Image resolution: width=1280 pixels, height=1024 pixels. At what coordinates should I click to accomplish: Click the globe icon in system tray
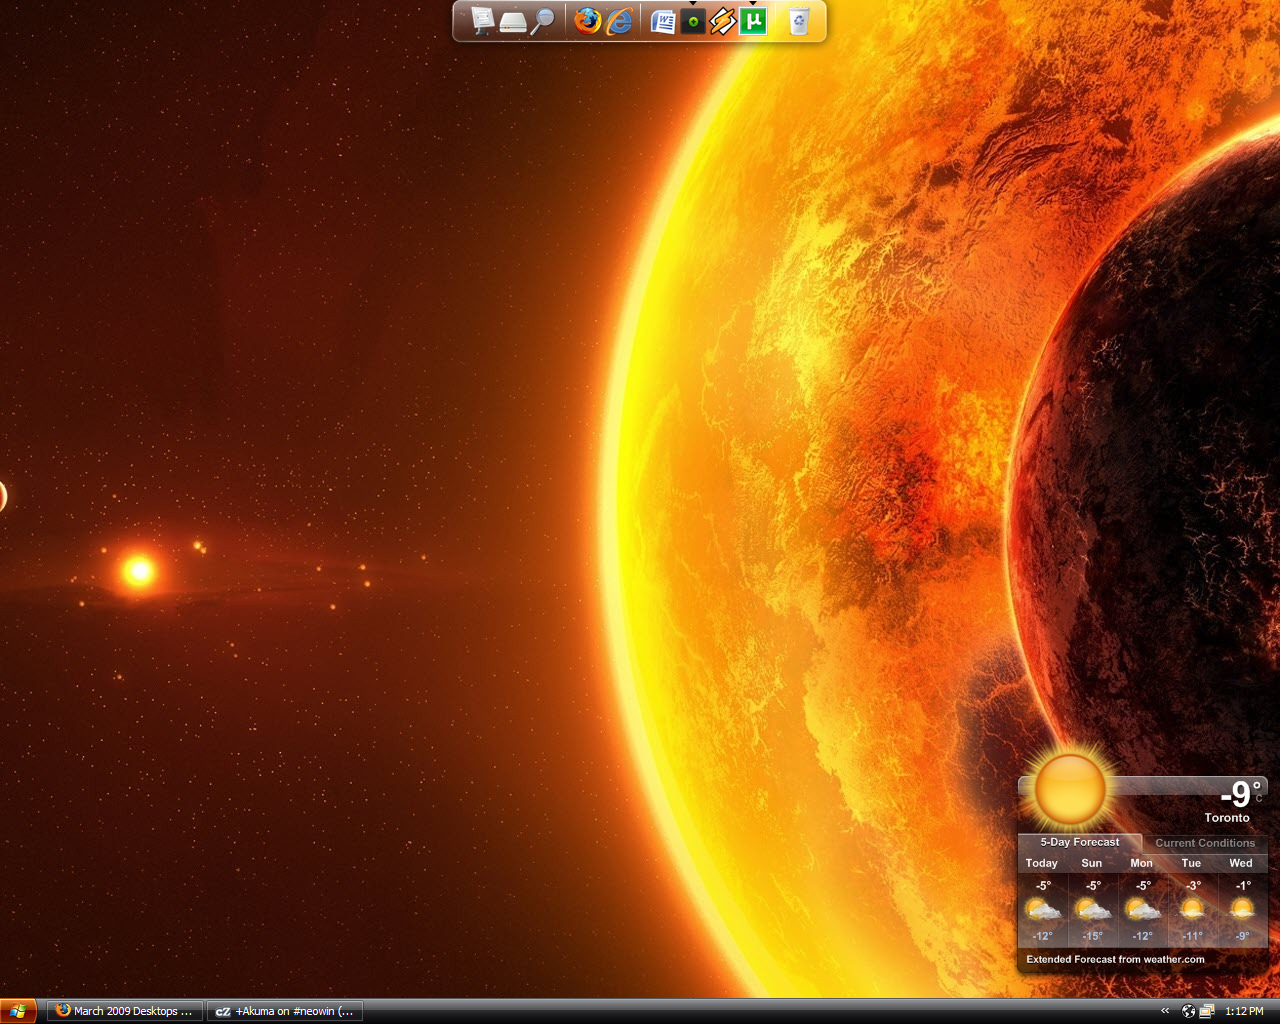[1189, 1011]
